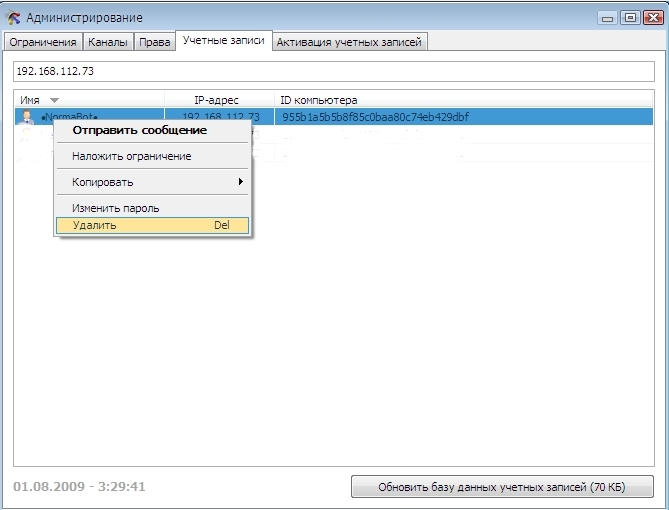Sort by the IP-адрес column header

click(216, 100)
